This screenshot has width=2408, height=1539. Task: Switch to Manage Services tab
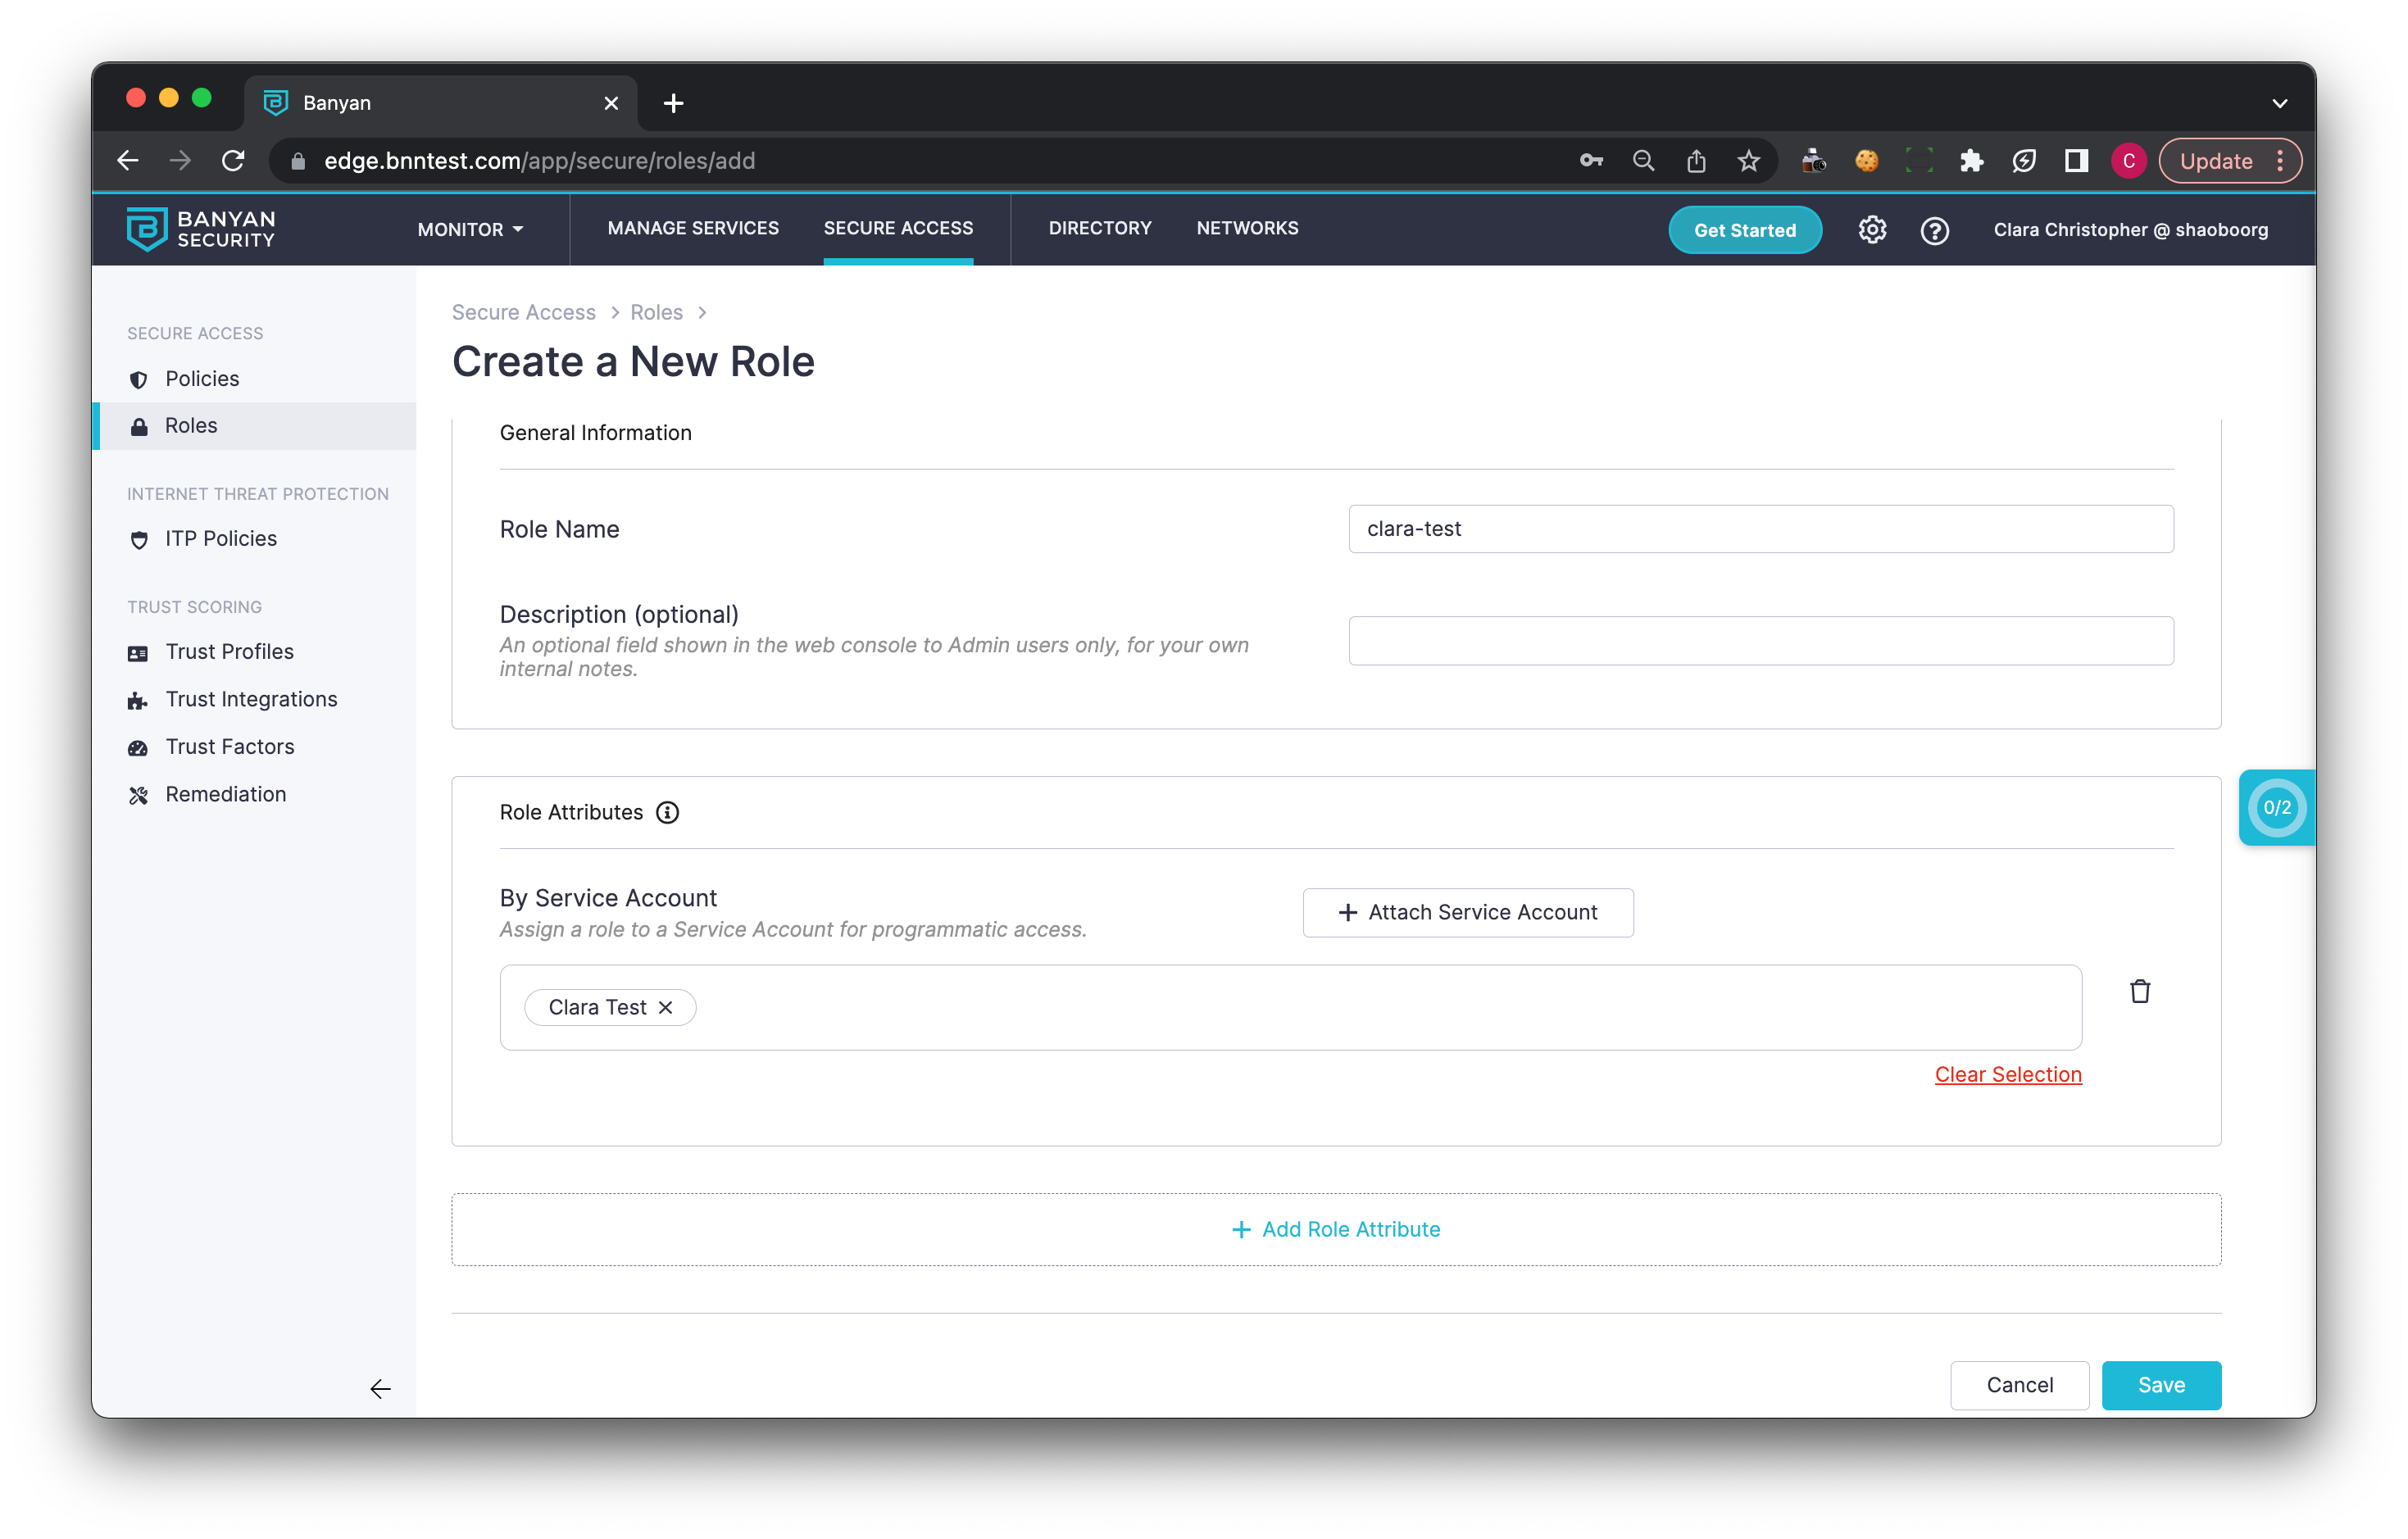(693, 228)
